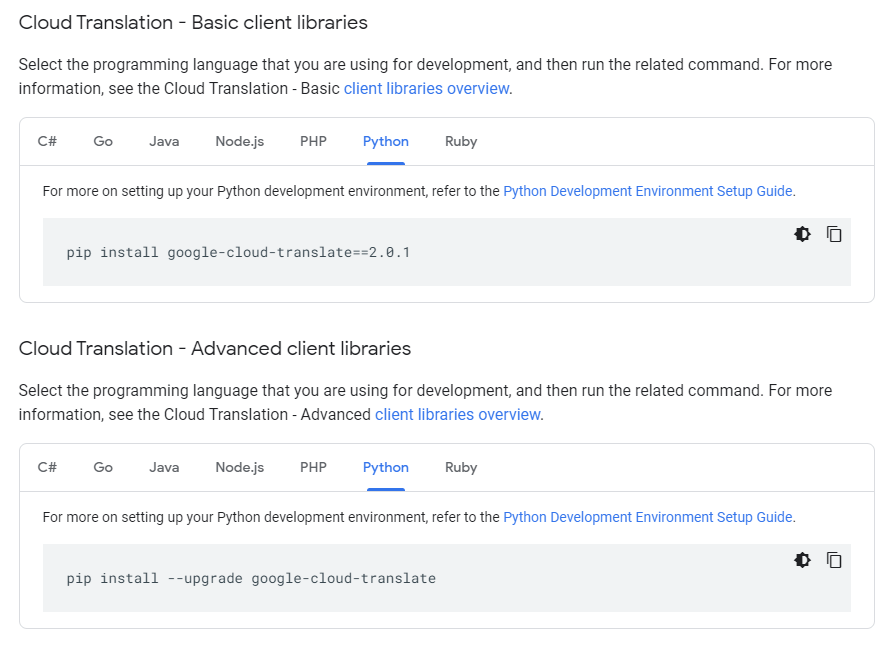The image size is (895, 663).
Task: Select Ruby tab in Advanced client libraries
Action: tap(461, 467)
